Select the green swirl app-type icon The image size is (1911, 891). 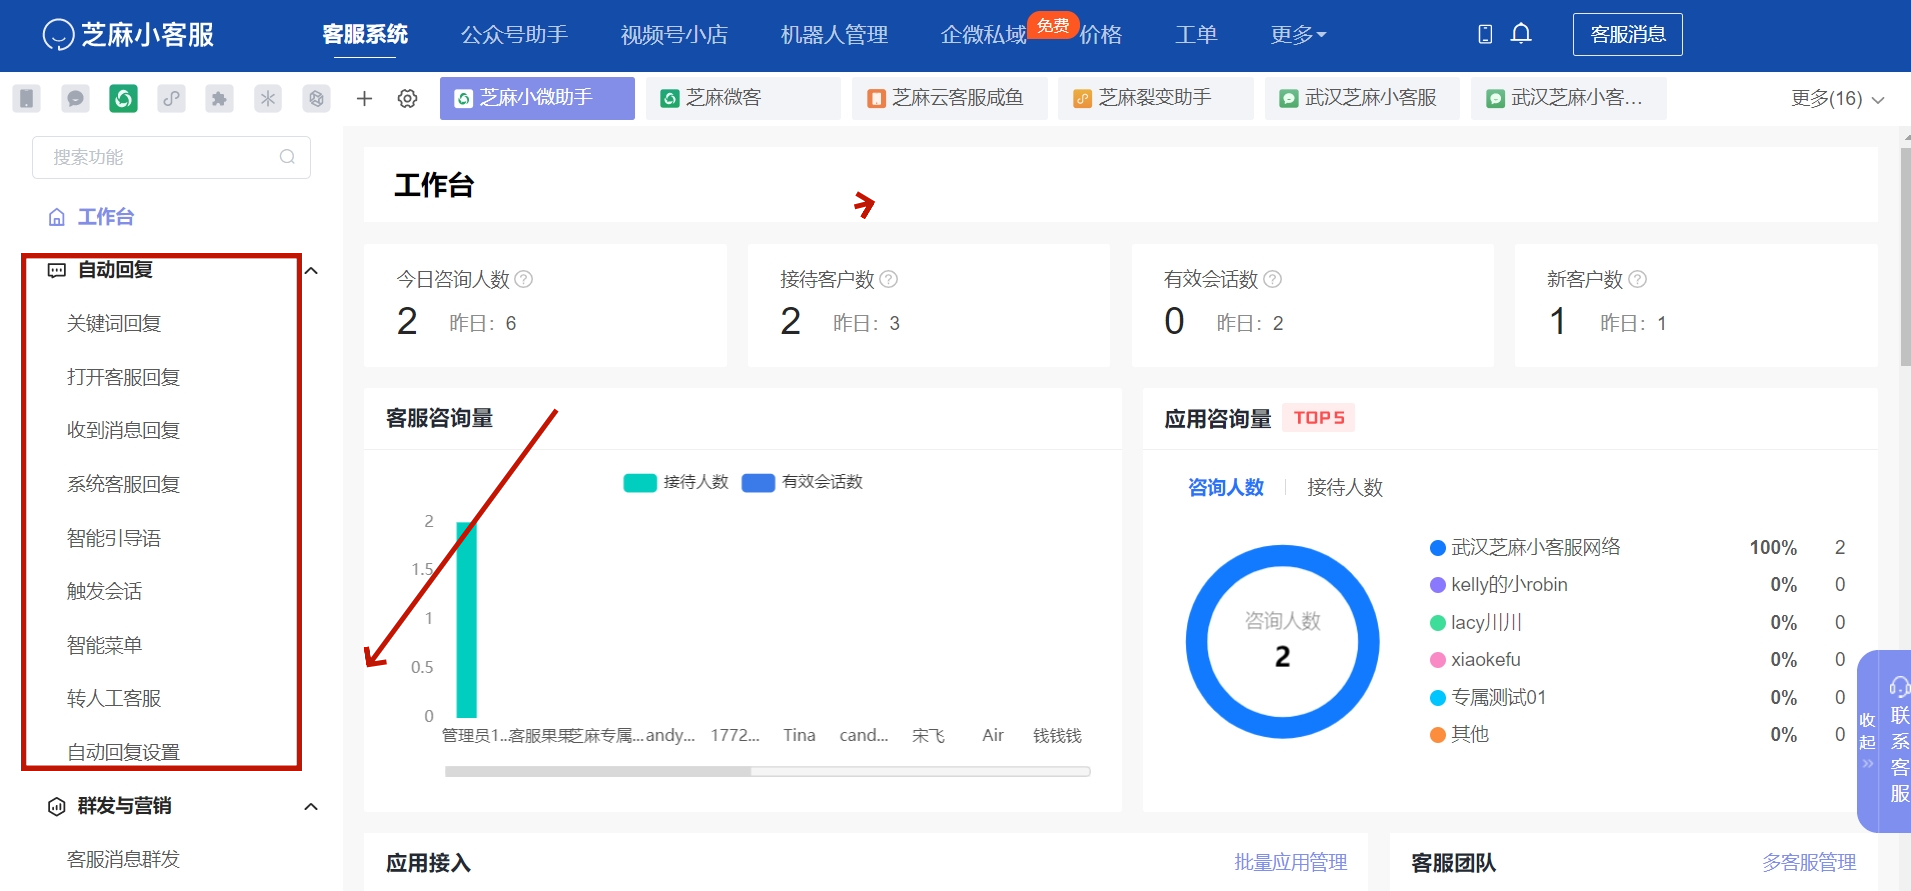click(123, 98)
